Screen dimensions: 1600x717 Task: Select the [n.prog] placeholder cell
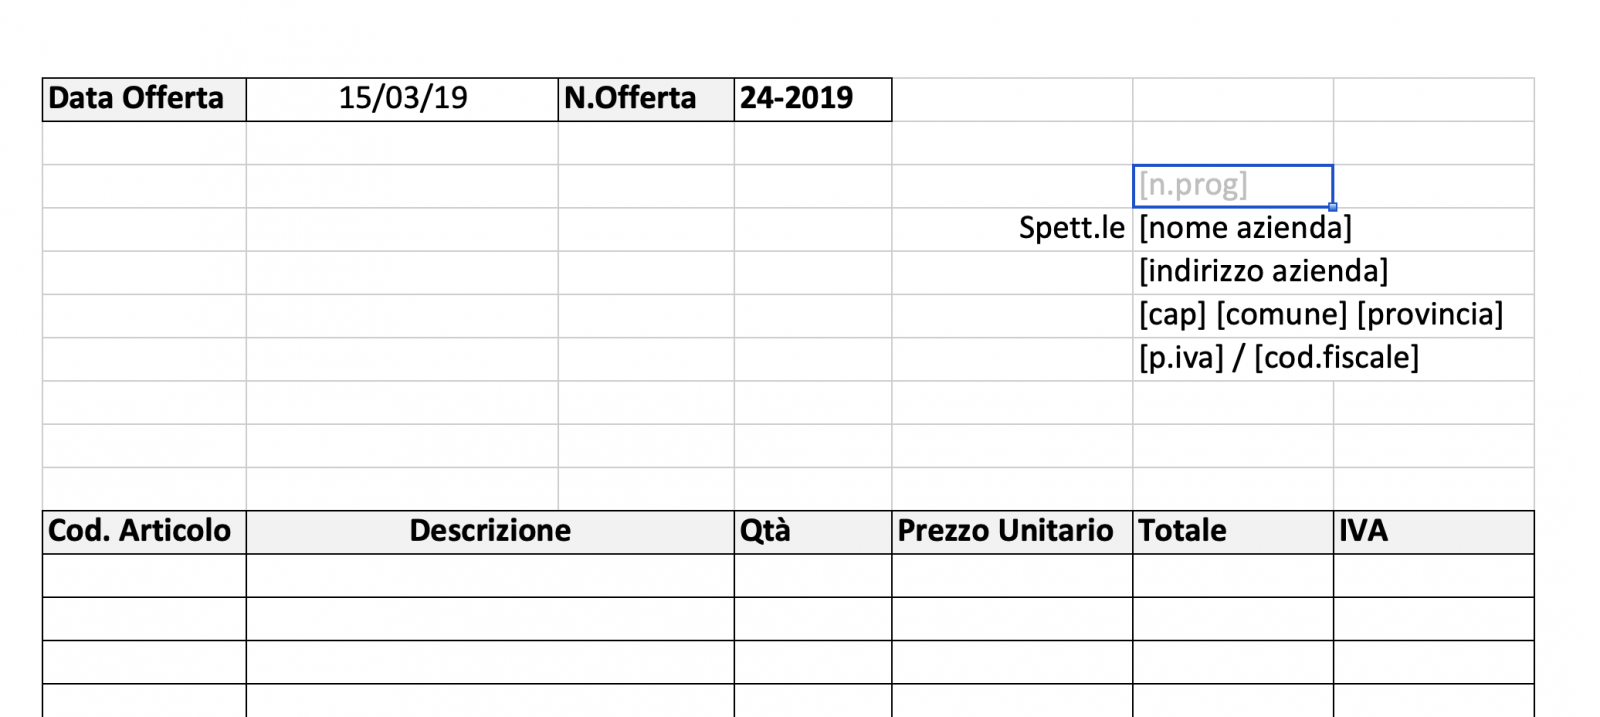1232,184
